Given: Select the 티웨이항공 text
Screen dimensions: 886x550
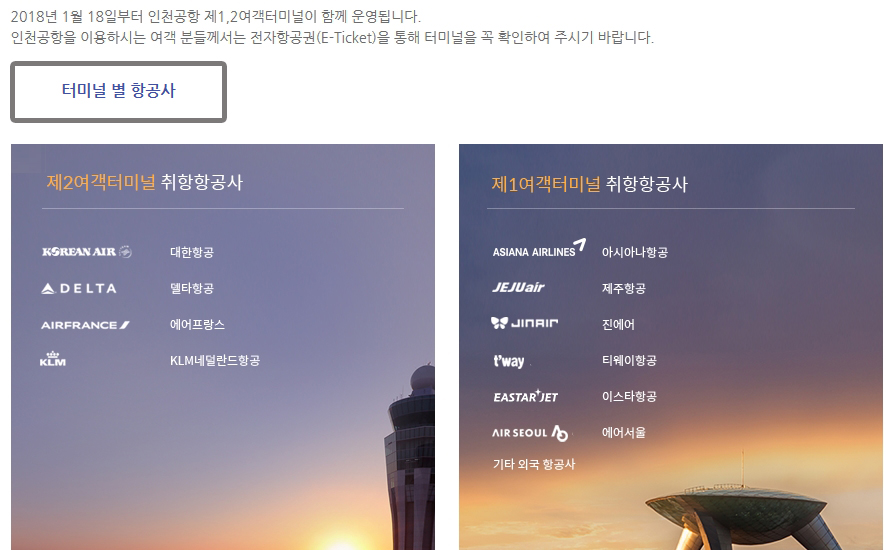Looking at the screenshot, I should [x=629, y=361].
